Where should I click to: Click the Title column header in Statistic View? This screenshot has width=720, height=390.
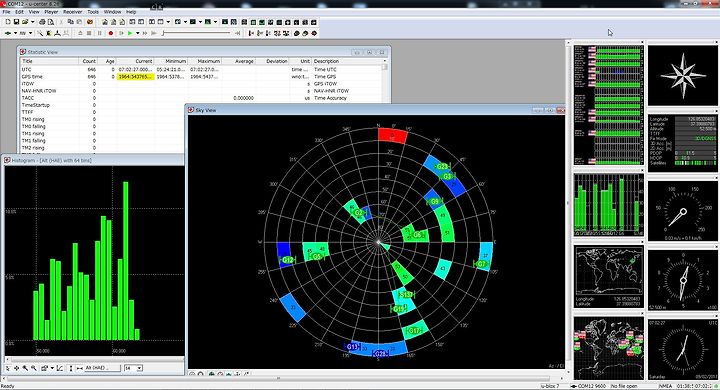[x=50, y=61]
